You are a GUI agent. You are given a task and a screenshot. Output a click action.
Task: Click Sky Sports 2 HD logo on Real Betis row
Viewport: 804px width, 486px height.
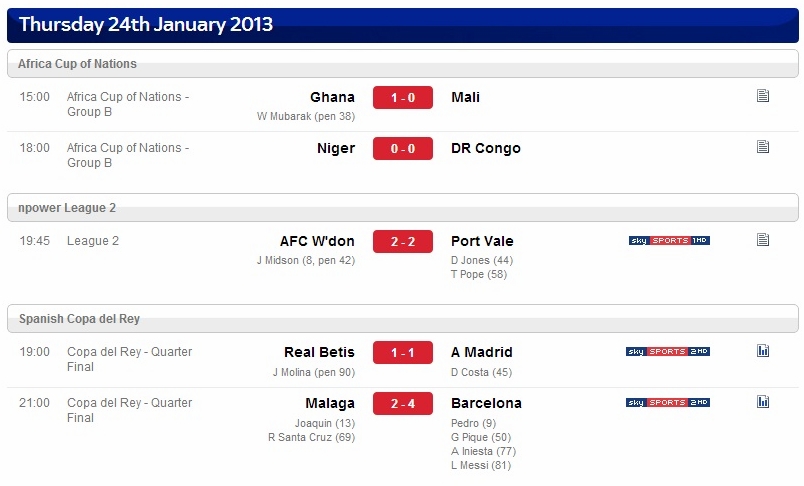point(668,352)
